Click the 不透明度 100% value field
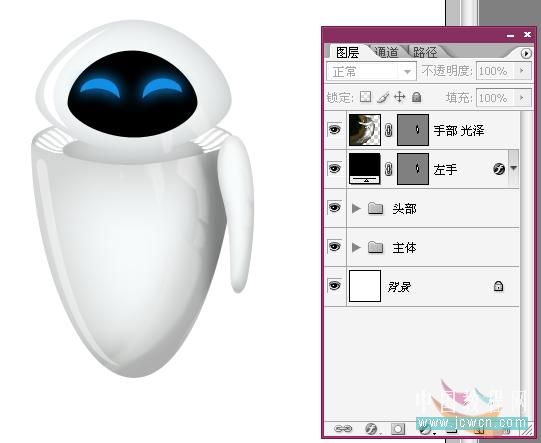Screen dimensions: 541x443 point(495,71)
